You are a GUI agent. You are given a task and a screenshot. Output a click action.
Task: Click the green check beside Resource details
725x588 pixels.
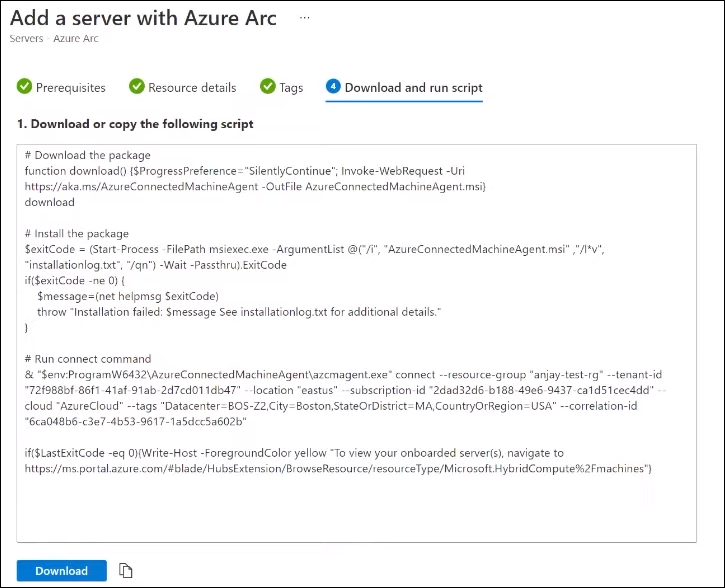136,87
